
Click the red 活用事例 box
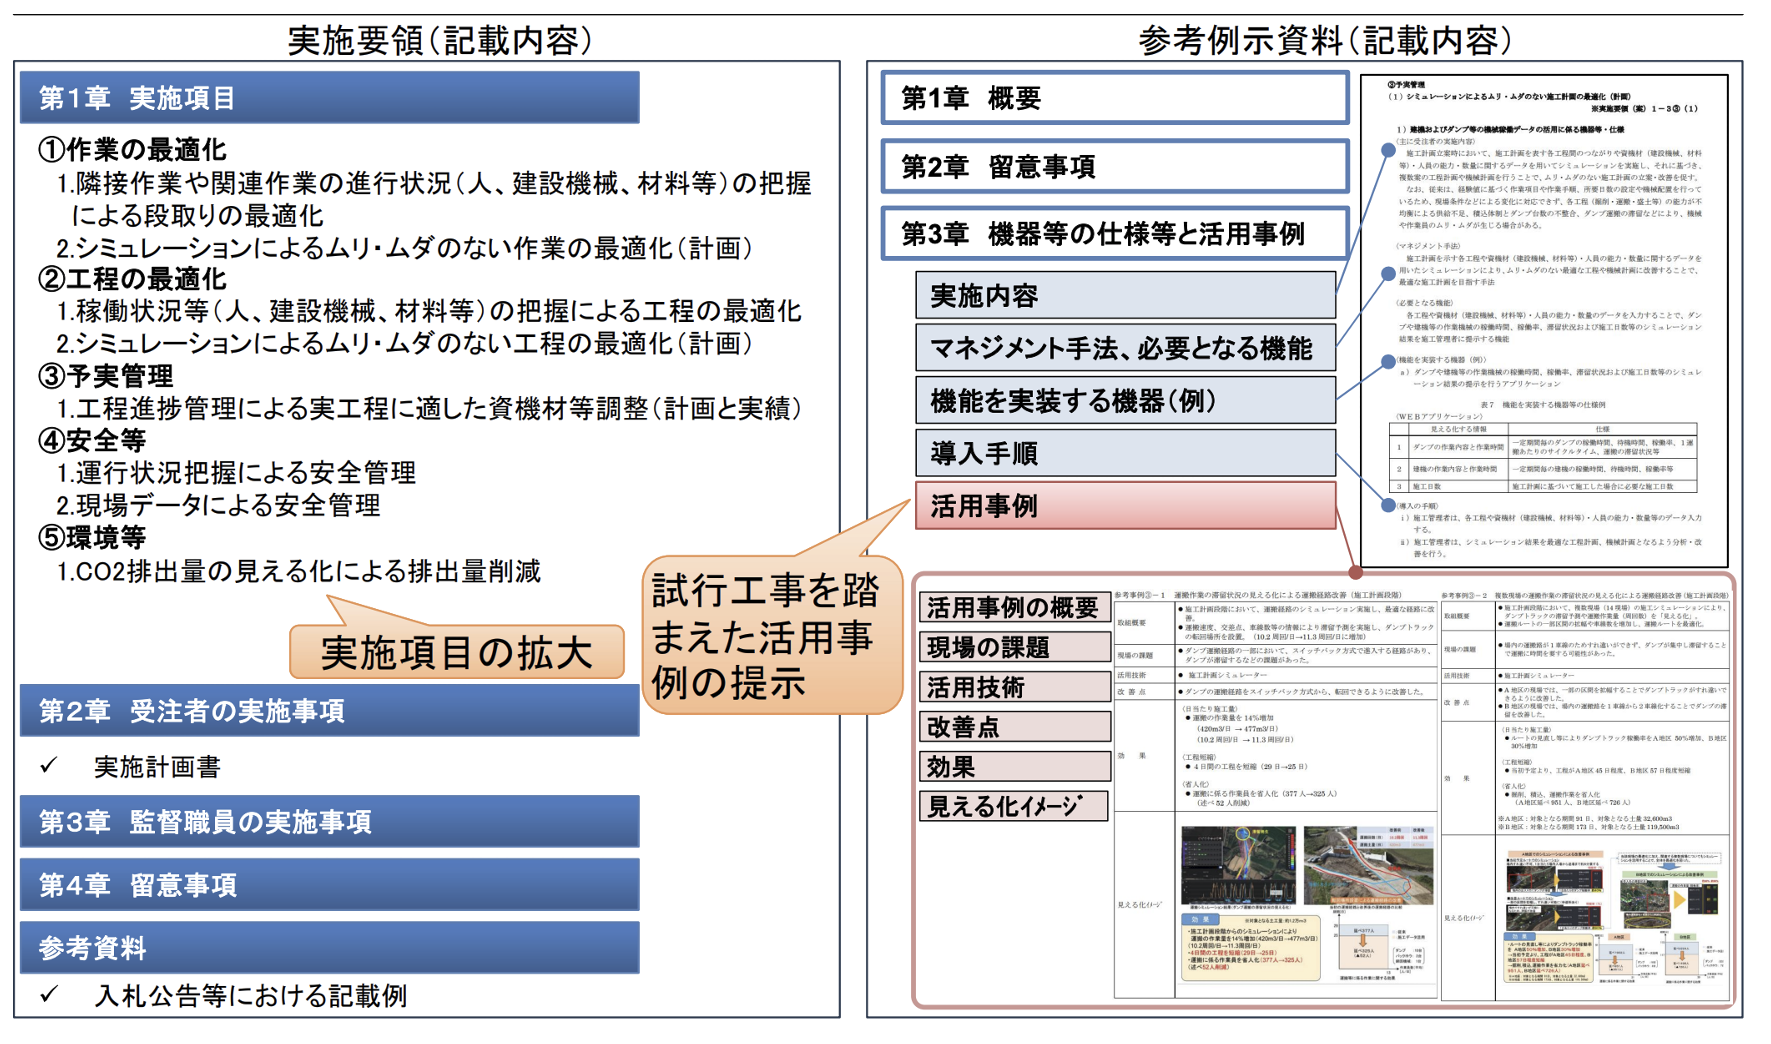point(1126,506)
